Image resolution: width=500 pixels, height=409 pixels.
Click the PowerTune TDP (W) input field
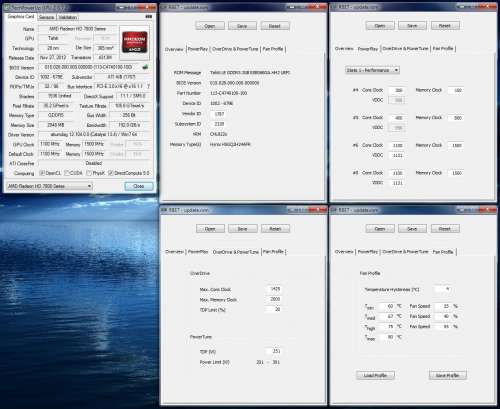point(274,351)
